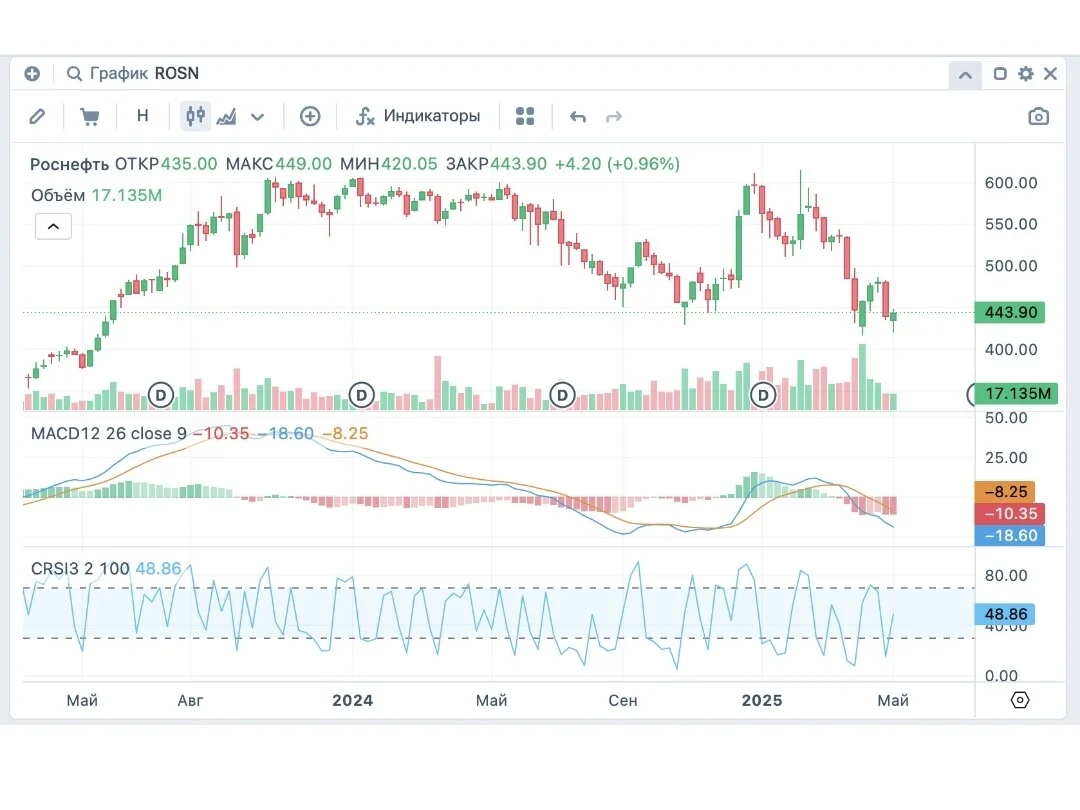
Task: Select the candlestick chart type
Action: point(195,116)
